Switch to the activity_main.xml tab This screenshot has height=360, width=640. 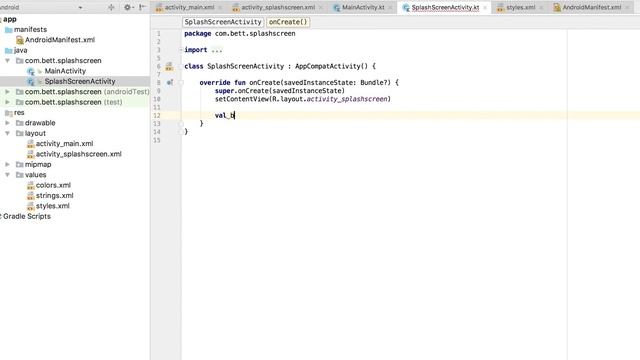pyautogui.click(x=189, y=7)
